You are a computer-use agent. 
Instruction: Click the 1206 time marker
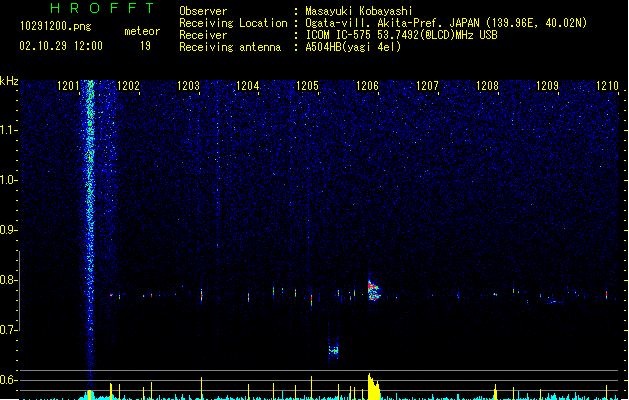(367, 86)
